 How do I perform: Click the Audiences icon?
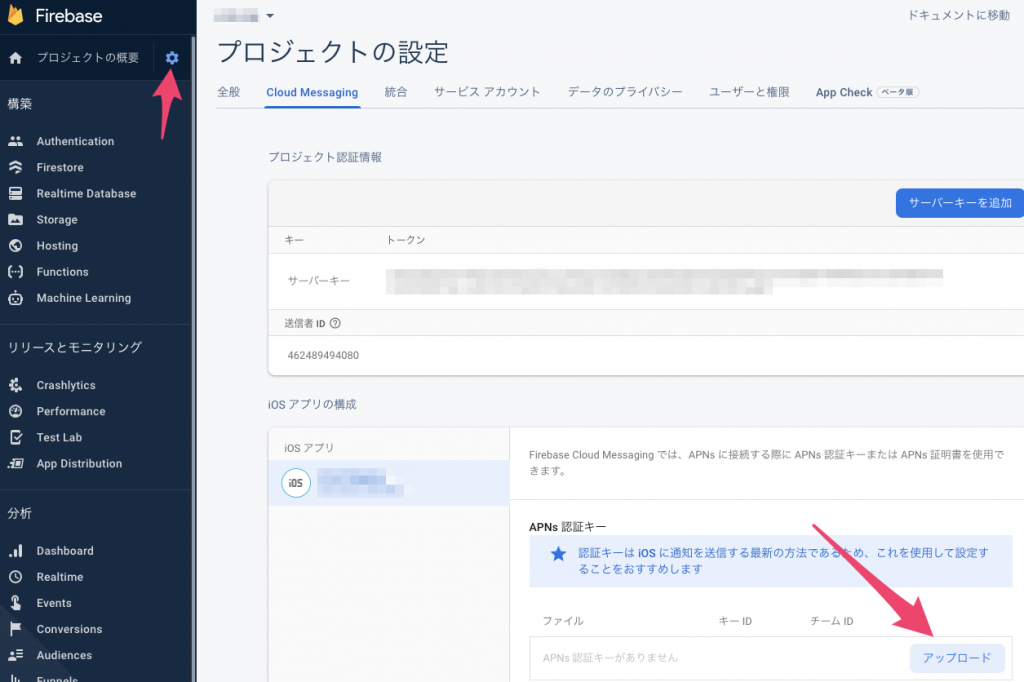coord(16,655)
